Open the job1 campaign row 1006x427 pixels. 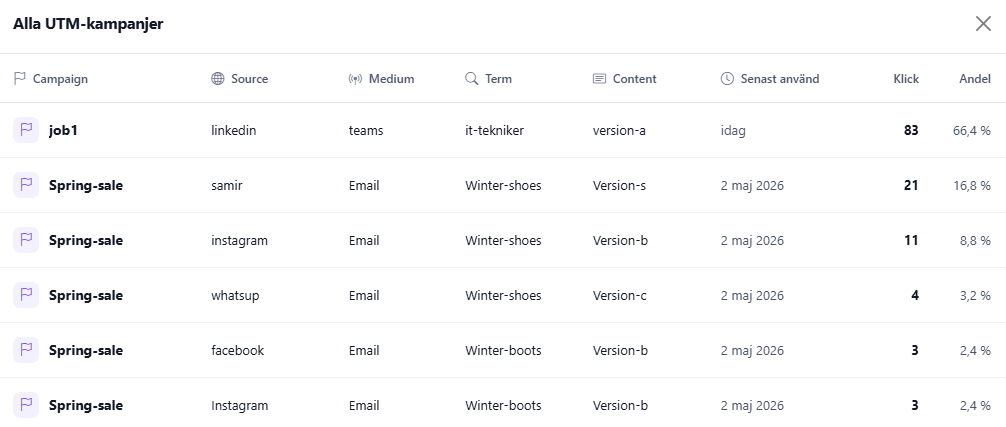503,130
